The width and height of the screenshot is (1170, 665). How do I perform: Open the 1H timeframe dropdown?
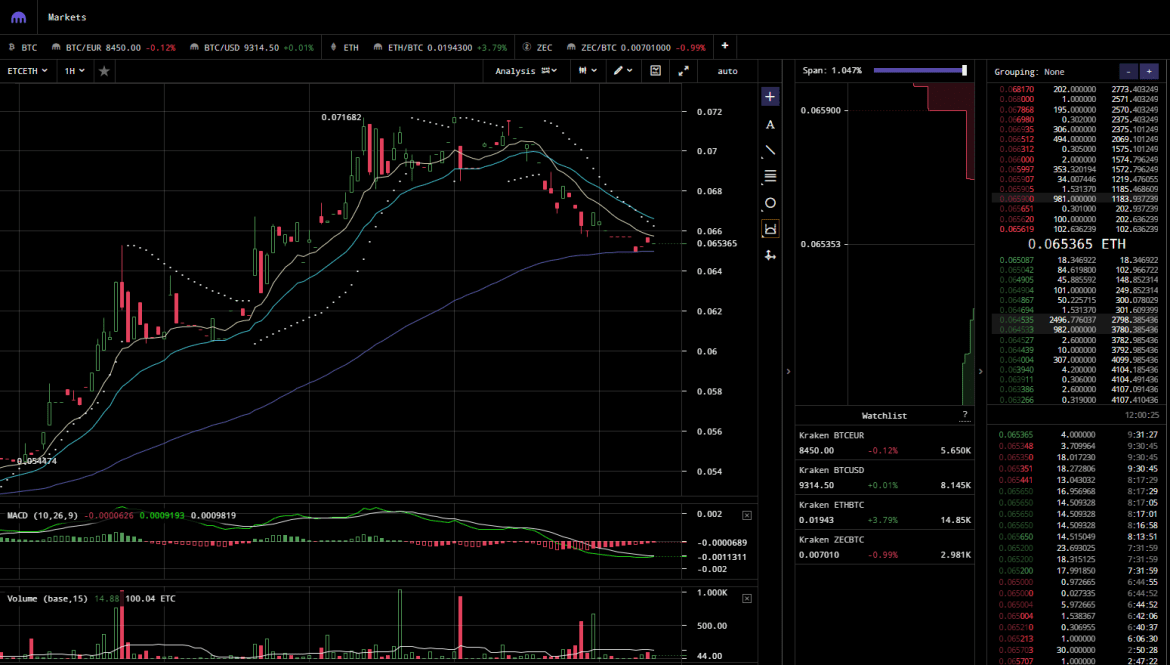74,71
